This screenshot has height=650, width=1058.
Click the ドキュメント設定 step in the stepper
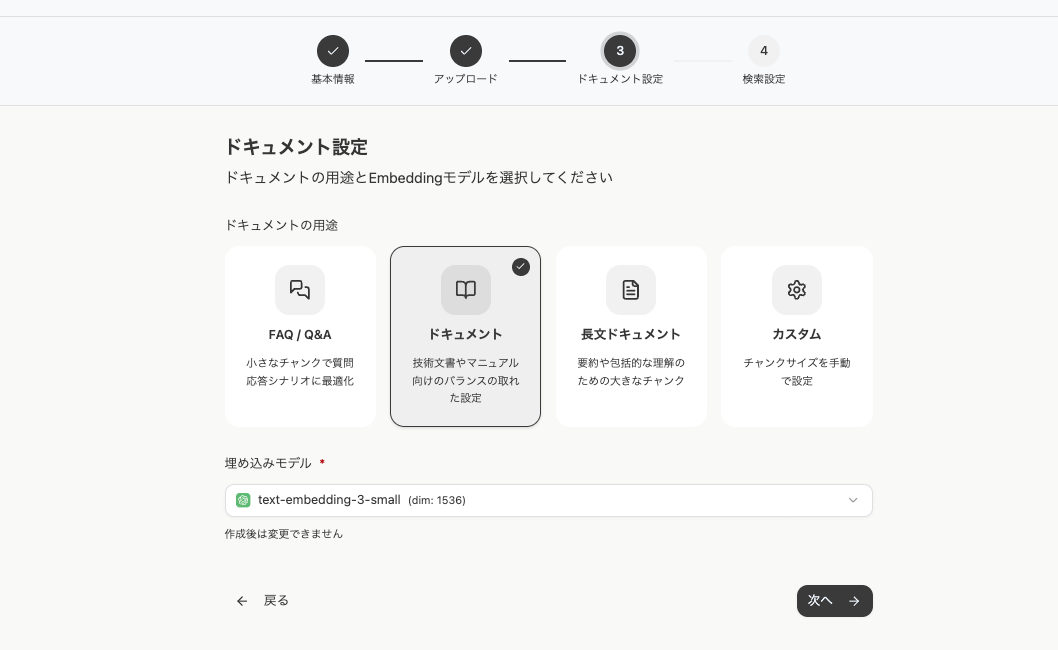[x=620, y=50]
